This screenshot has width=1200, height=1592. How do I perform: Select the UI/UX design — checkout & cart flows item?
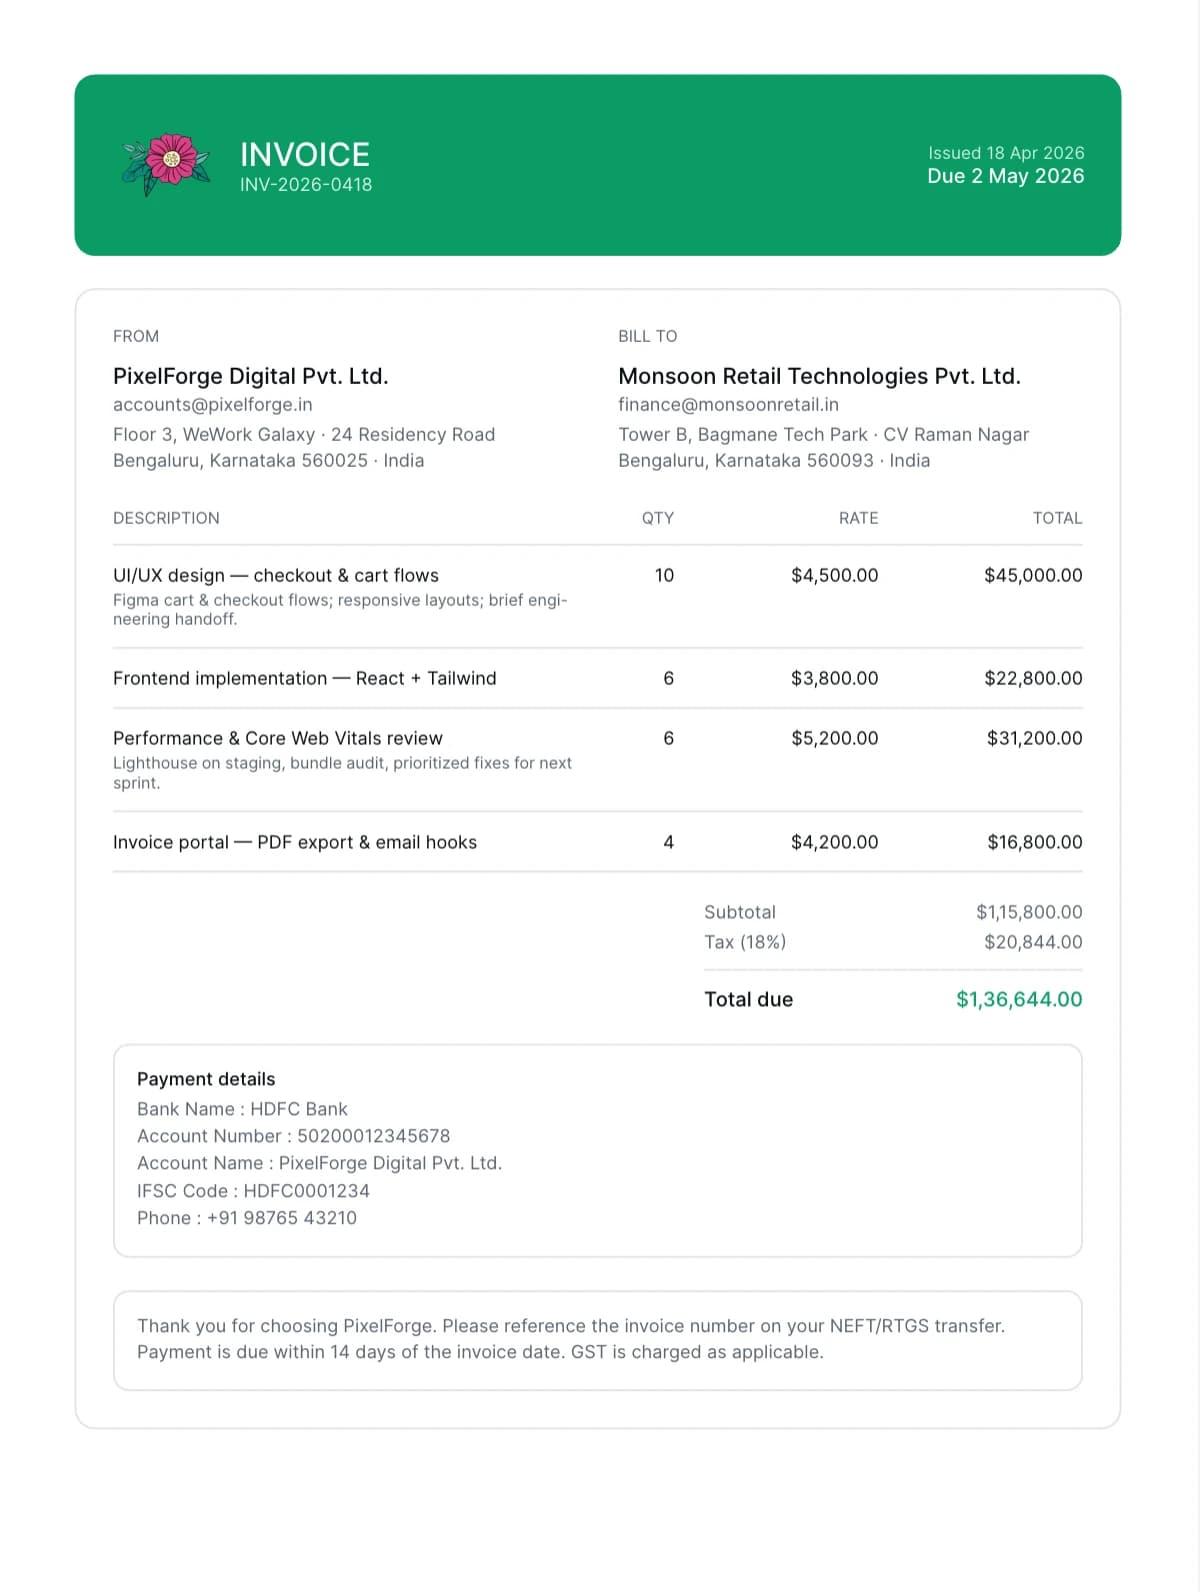coord(276,576)
